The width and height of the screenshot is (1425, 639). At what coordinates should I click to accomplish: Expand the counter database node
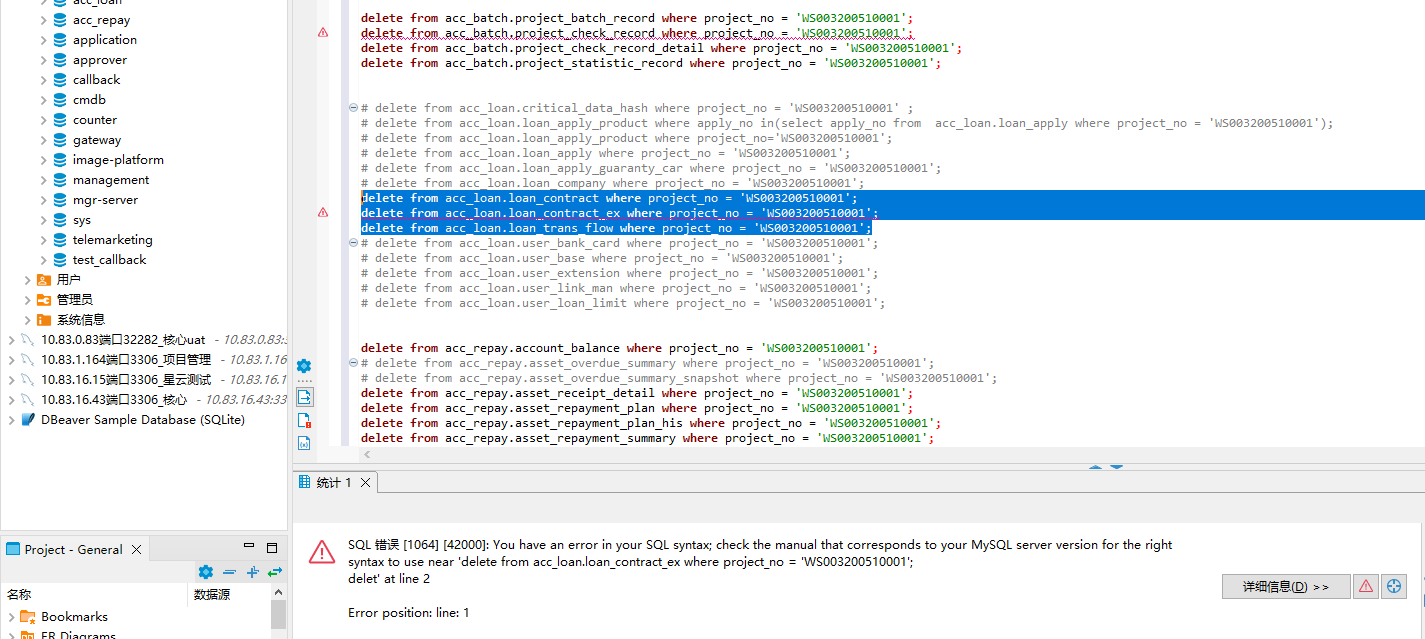pyautogui.click(x=43, y=120)
